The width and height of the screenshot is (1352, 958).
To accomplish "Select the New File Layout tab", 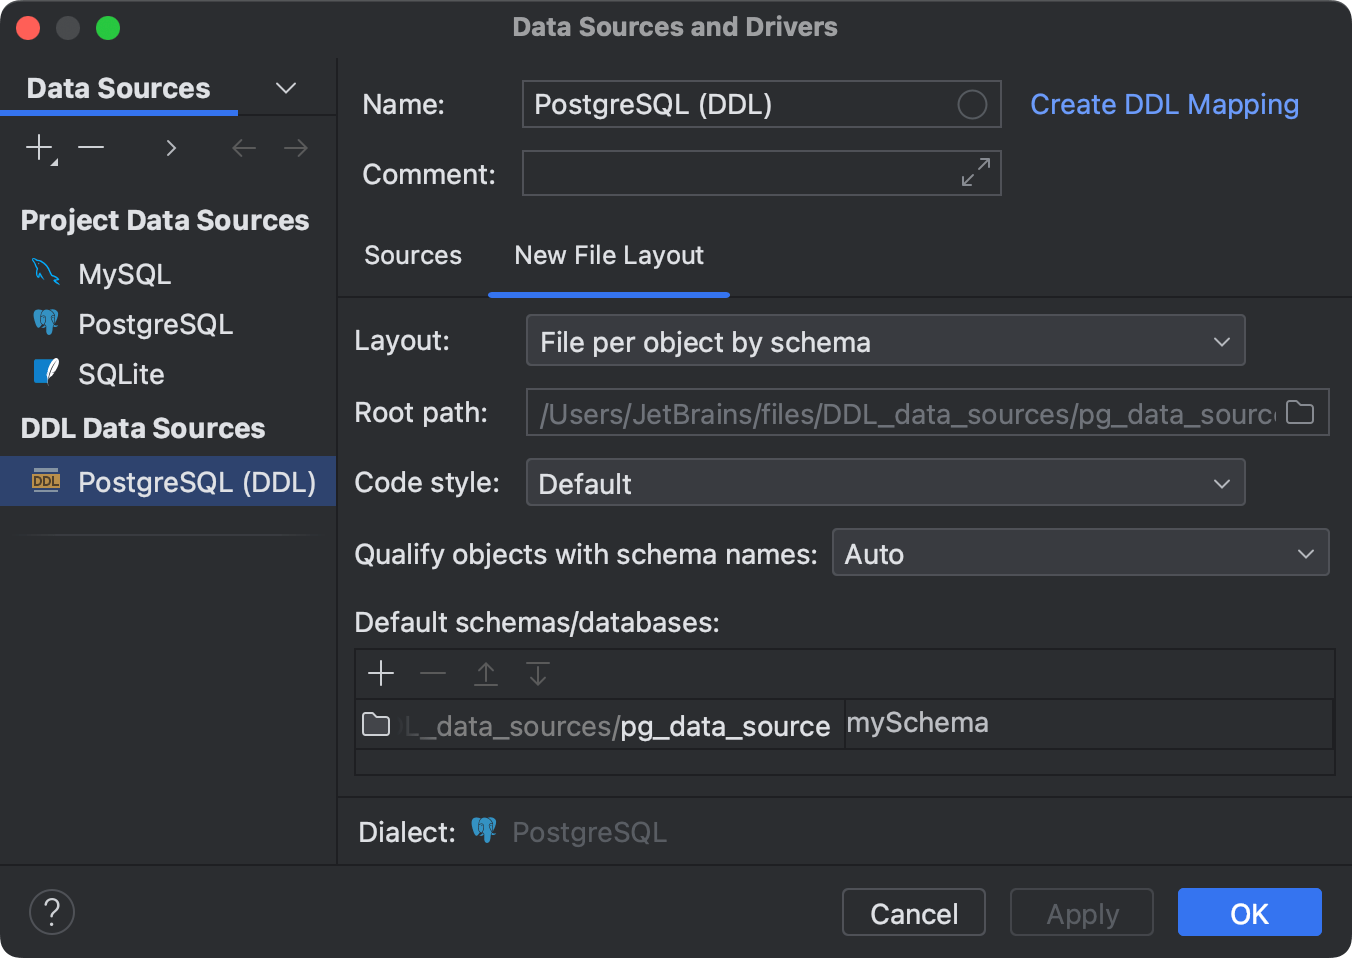I will pos(608,255).
